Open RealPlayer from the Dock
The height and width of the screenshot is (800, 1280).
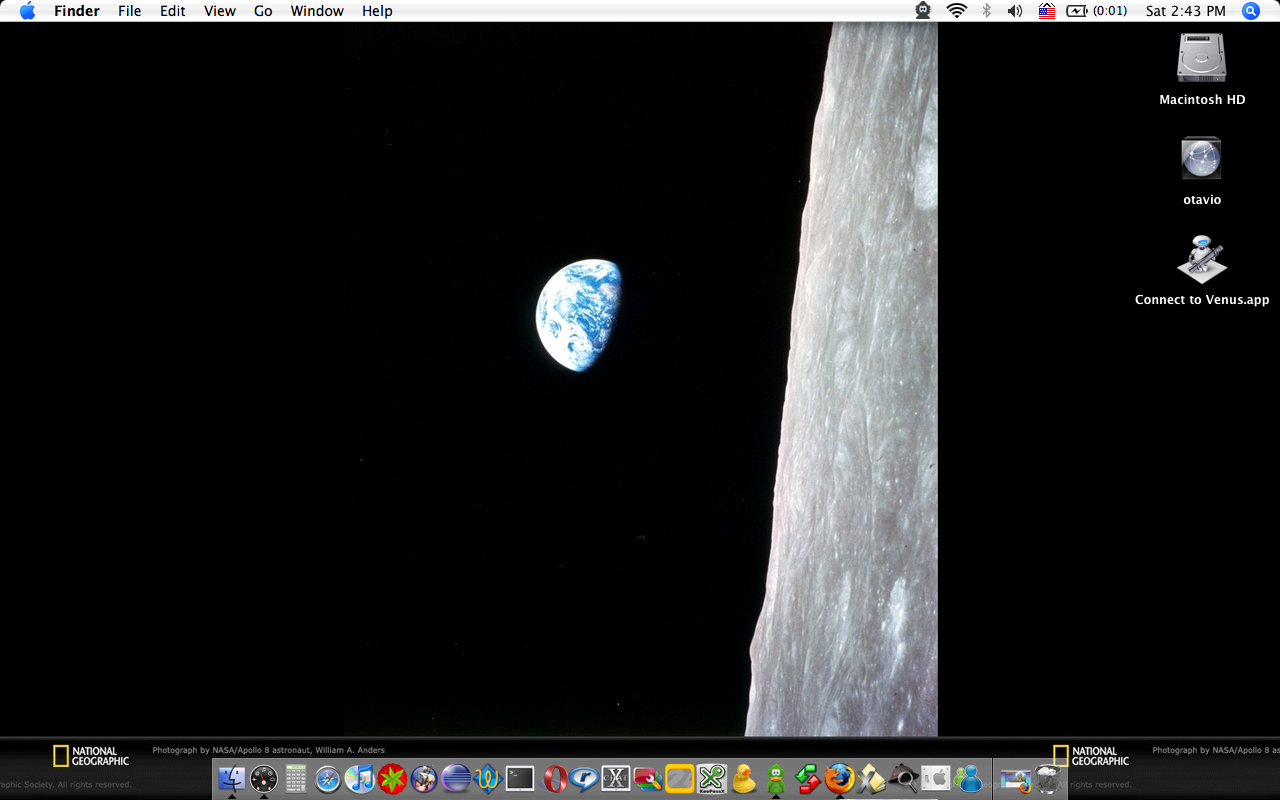pos(584,778)
